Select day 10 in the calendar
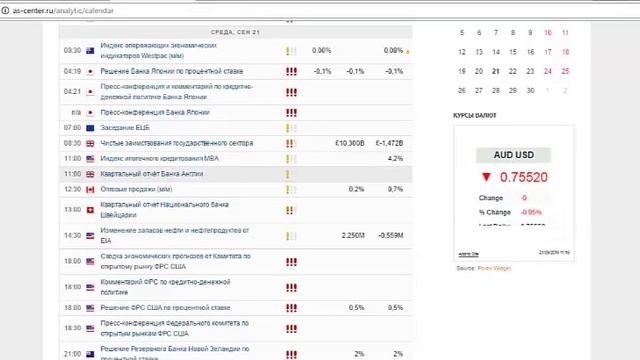Viewport: 640px width, 360px height. point(548,33)
